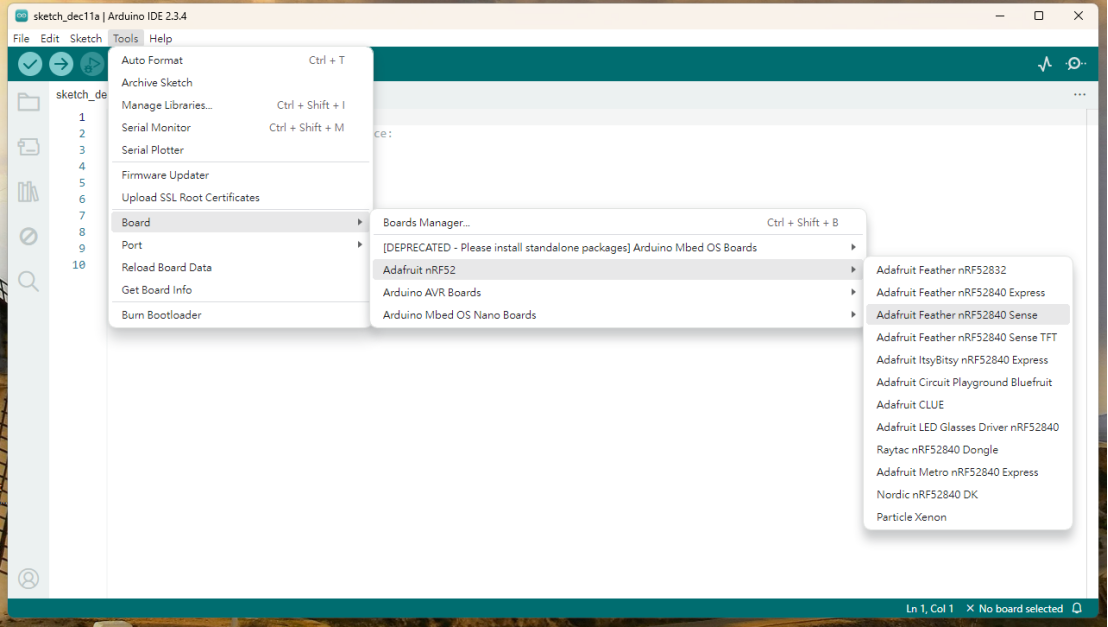
Task: Click the Verify sketch checkmark button
Action: point(30,64)
